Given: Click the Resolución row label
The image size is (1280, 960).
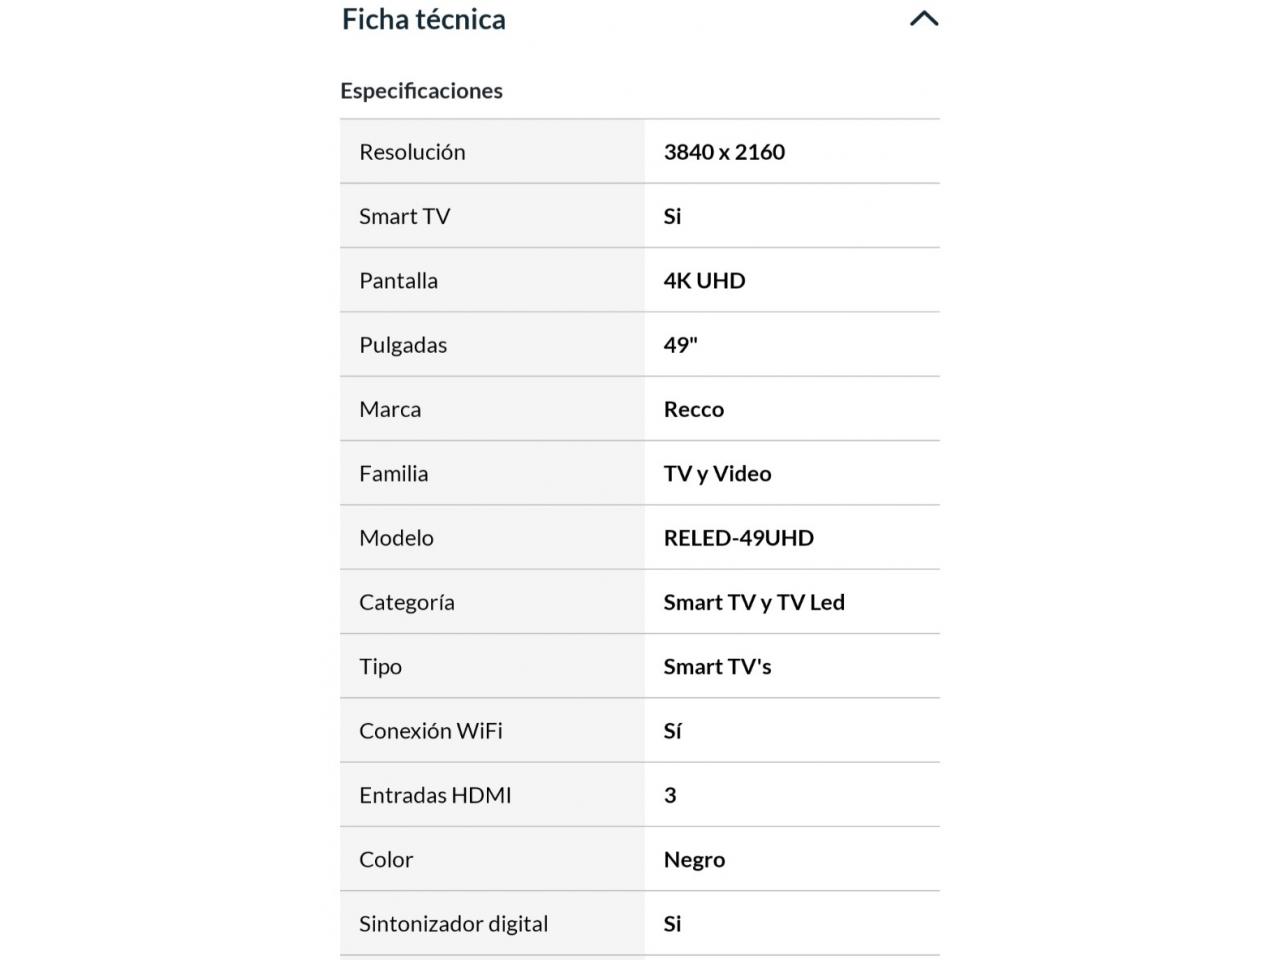Looking at the screenshot, I should click(412, 152).
